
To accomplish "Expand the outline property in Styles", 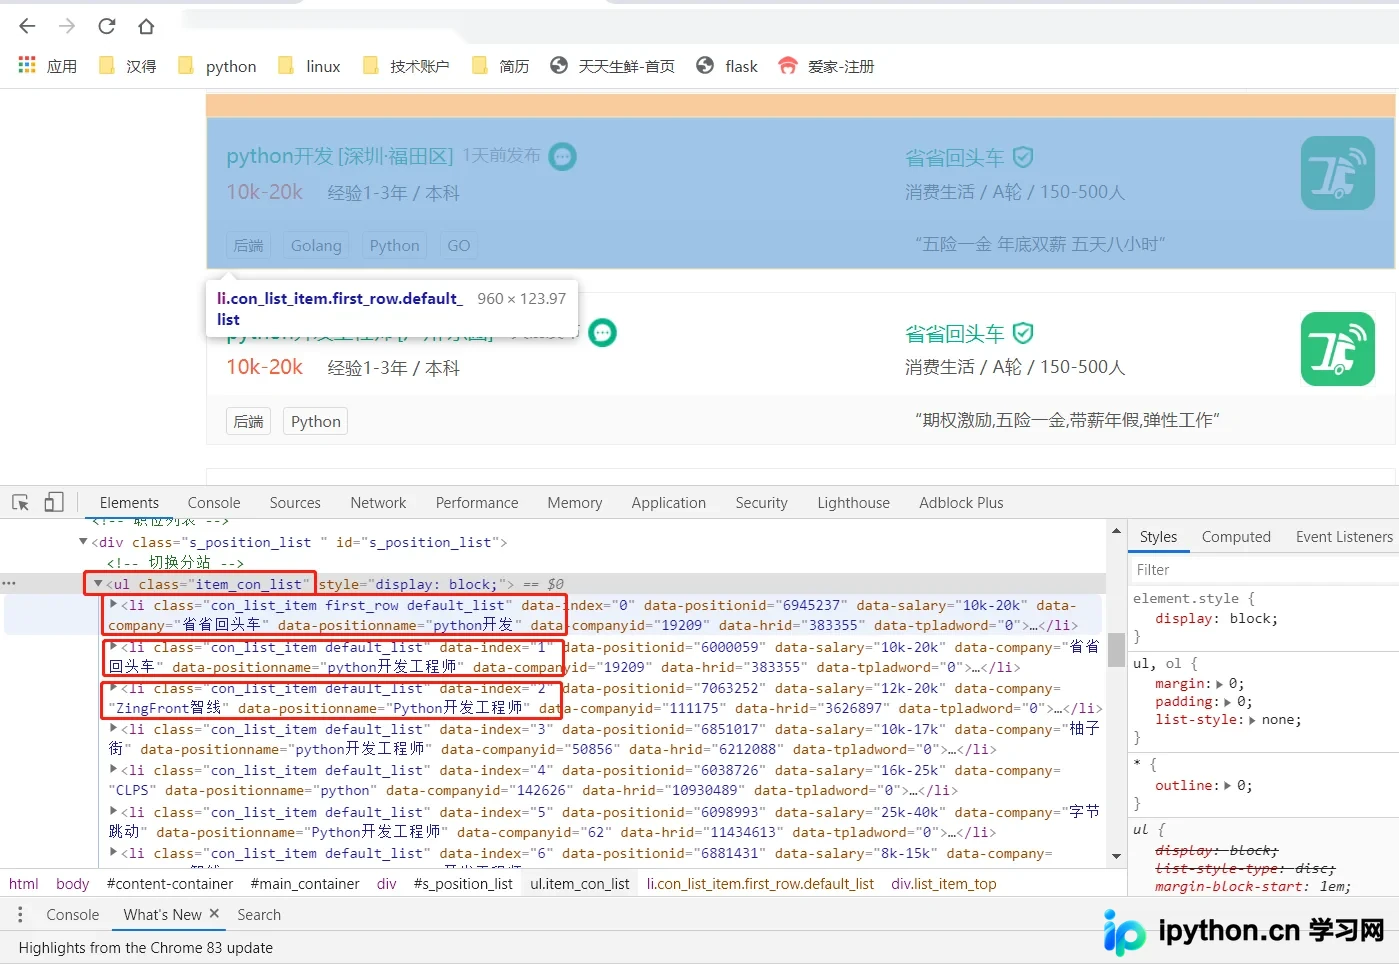I will (1228, 786).
